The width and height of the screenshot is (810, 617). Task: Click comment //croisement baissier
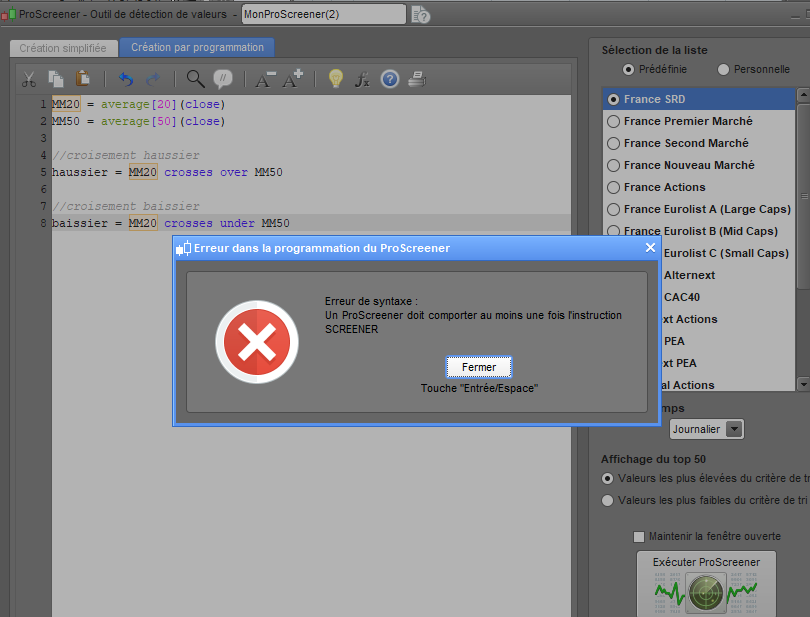pos(126,206)
